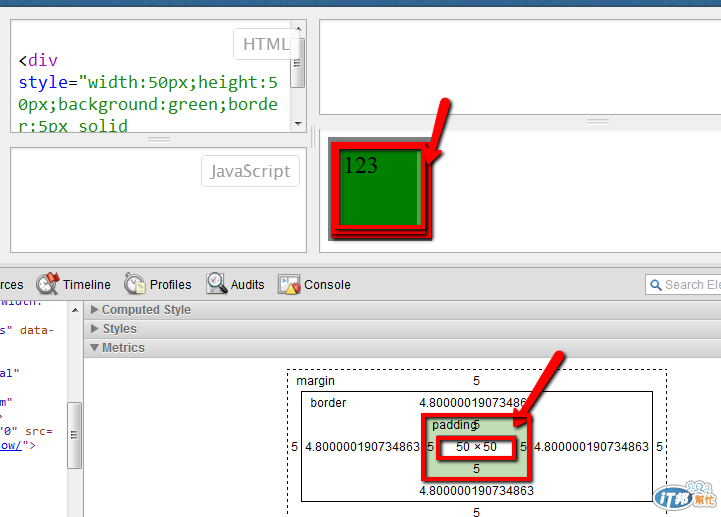Switch to Console tab label
This screenshot has height=517, width=721.
click(327, 285)
